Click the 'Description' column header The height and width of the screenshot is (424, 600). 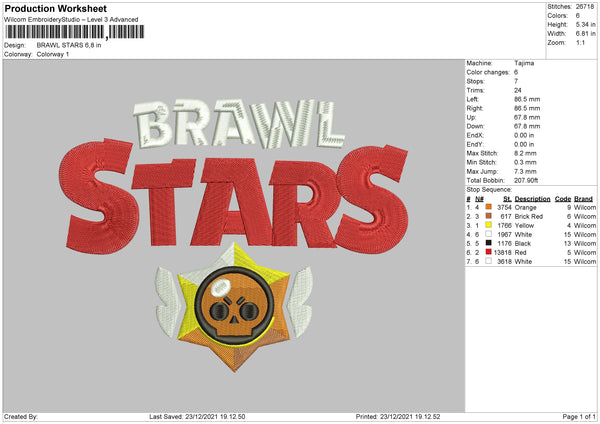[532, 199]
